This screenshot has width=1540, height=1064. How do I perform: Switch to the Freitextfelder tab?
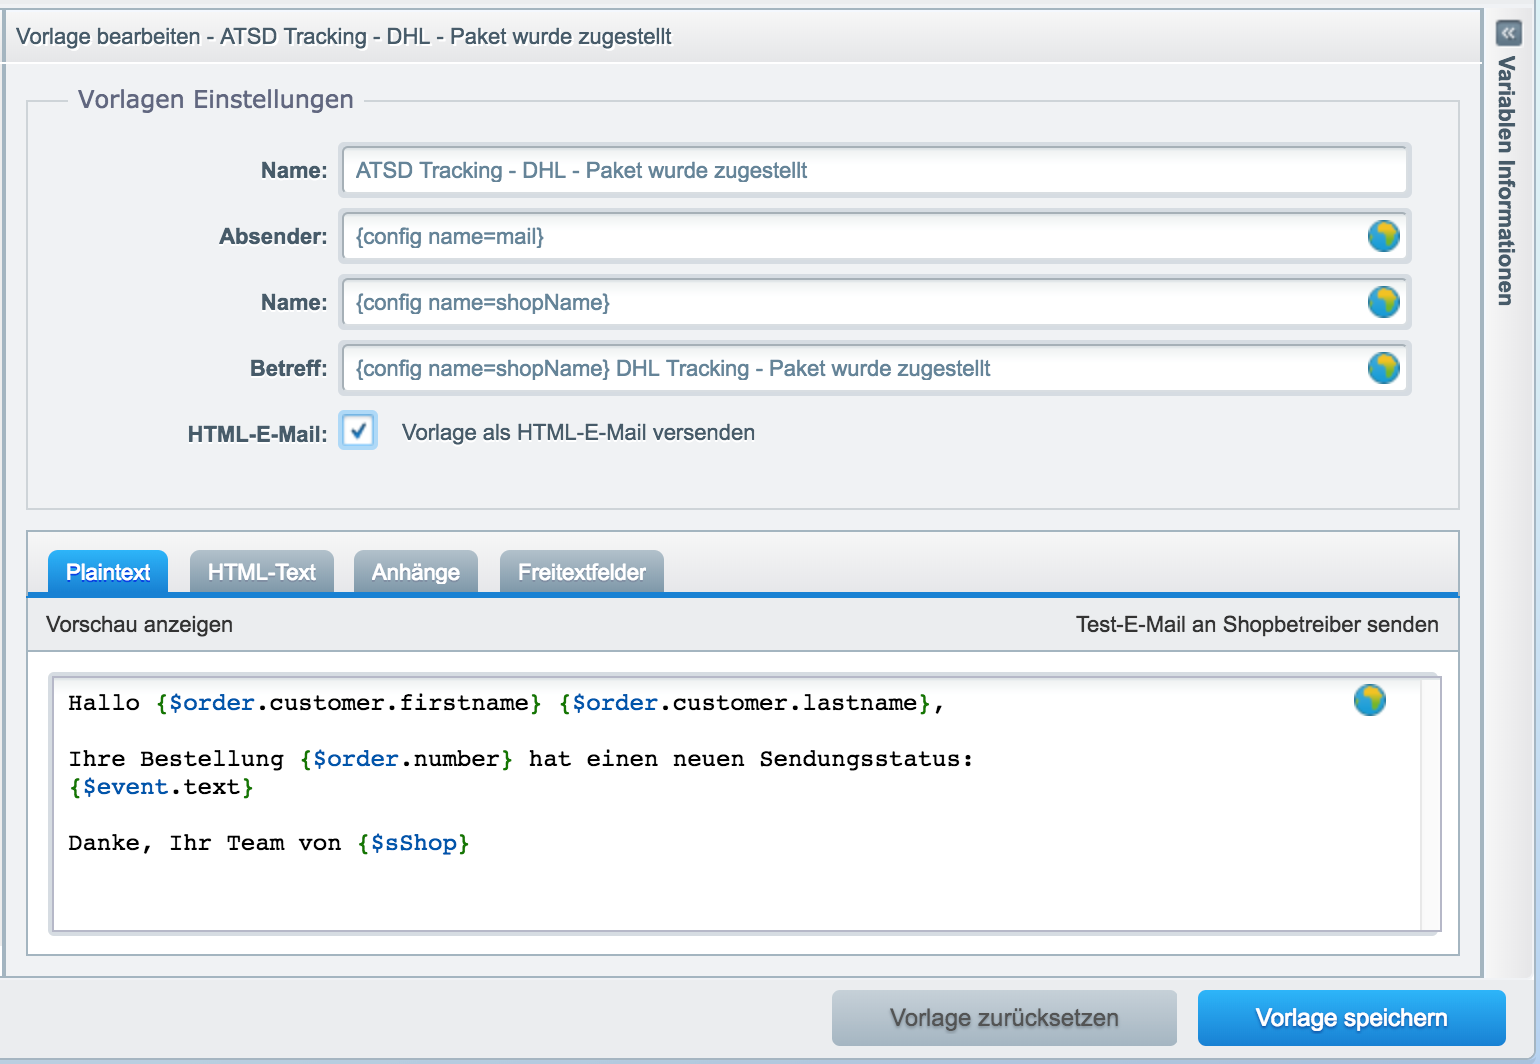[581, 572]
